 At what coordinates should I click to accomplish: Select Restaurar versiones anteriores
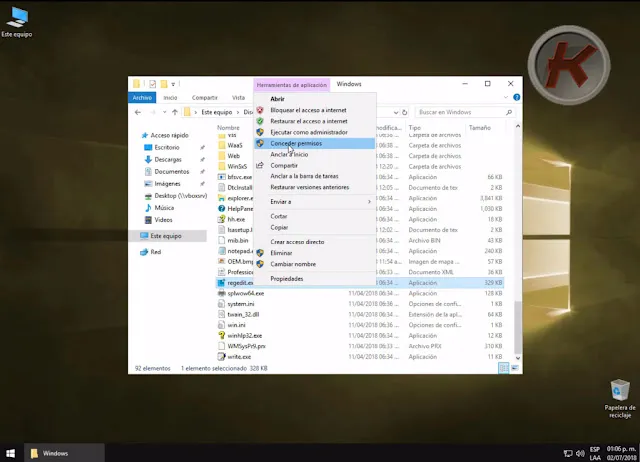pos(309,187)
